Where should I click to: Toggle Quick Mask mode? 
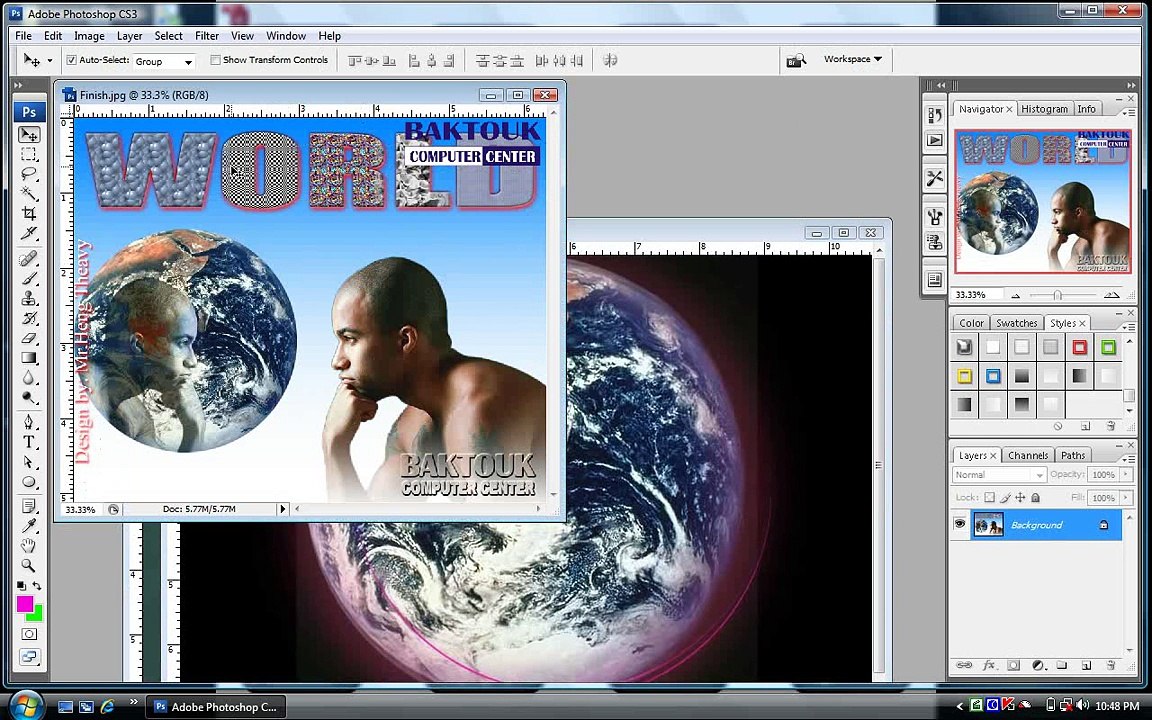coord(29,634)
